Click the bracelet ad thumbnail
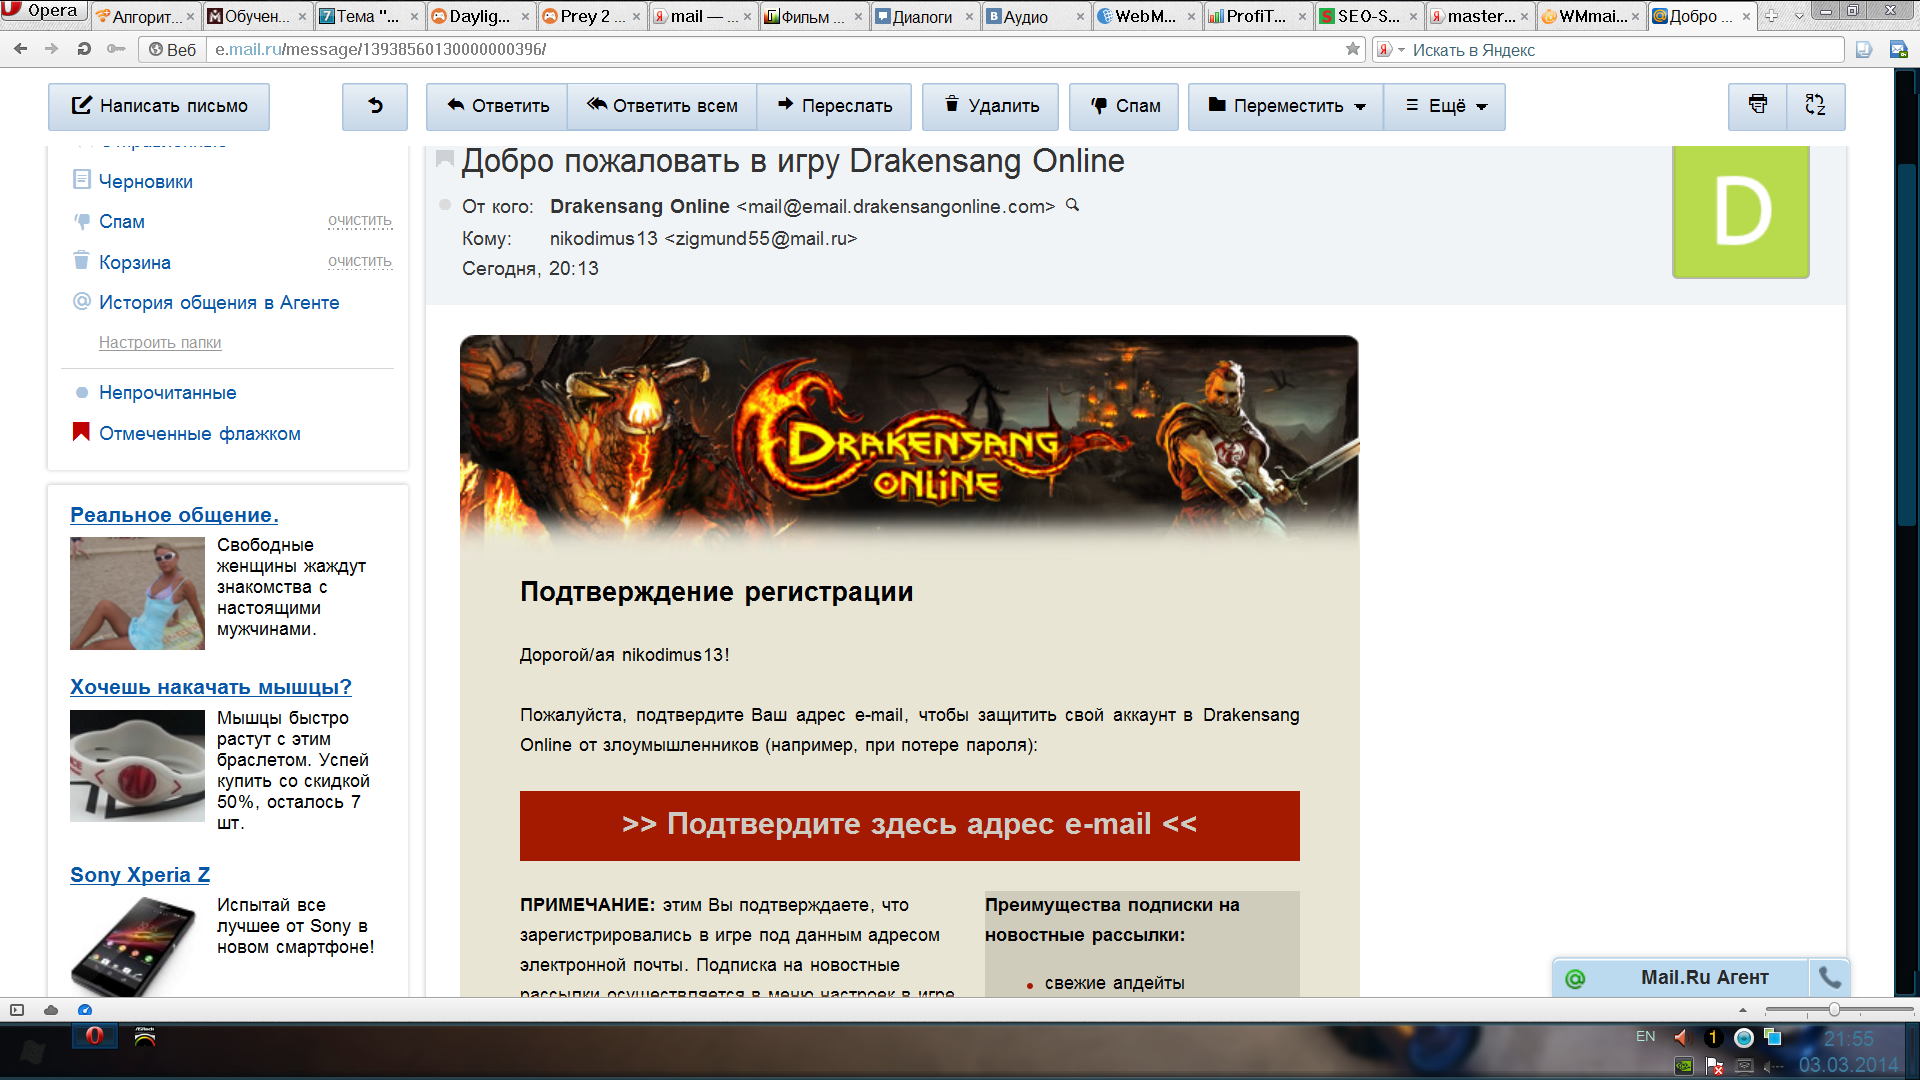This screenshot has height=1080, width=1920. pos(137,766)
